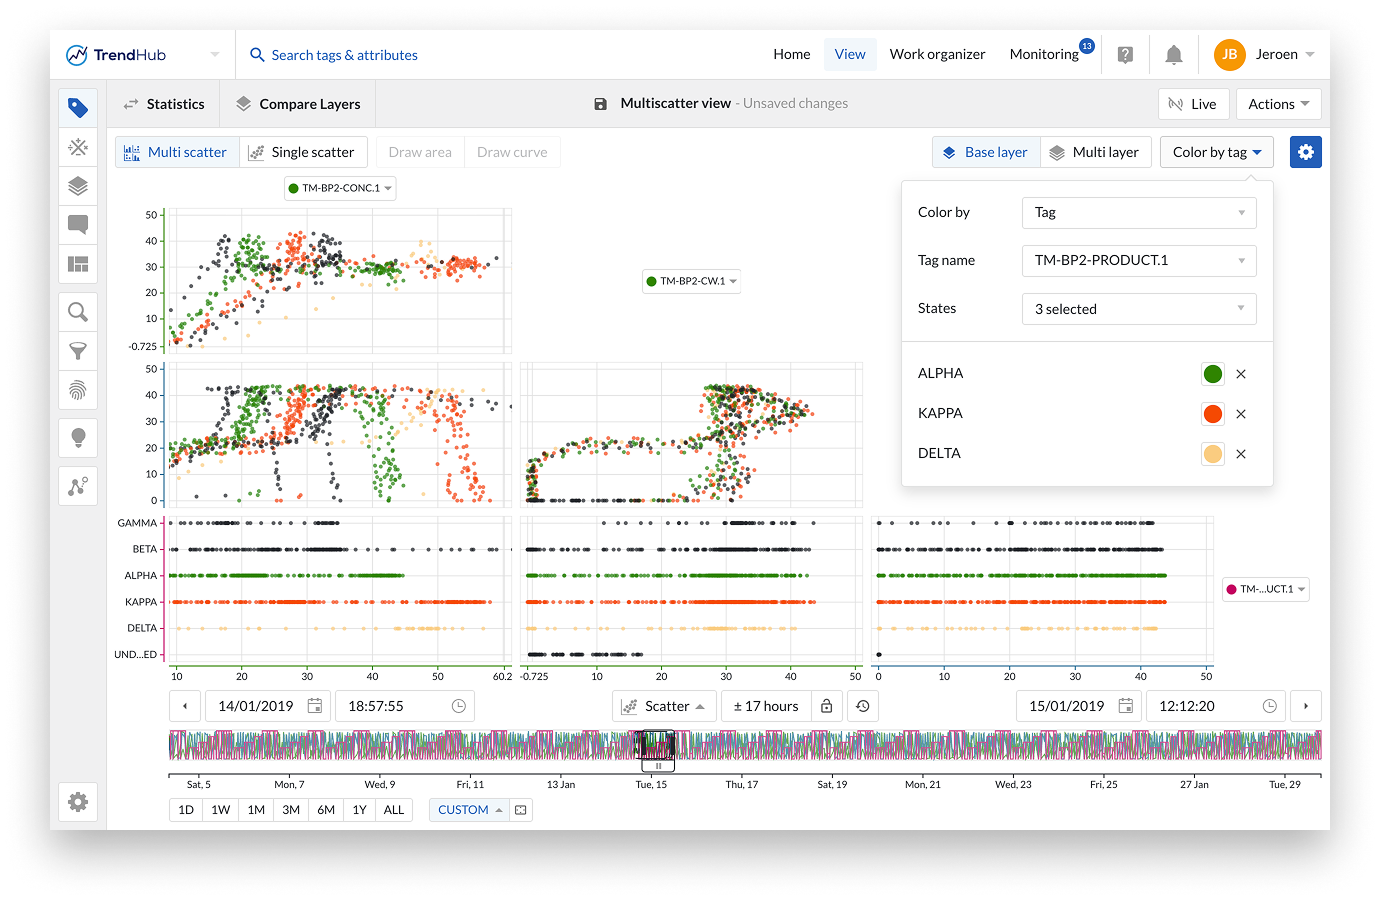Open the States 3 selected dropdown
The height and width of the screenshot is (900, 1380).
click(x=1138, y=309)
